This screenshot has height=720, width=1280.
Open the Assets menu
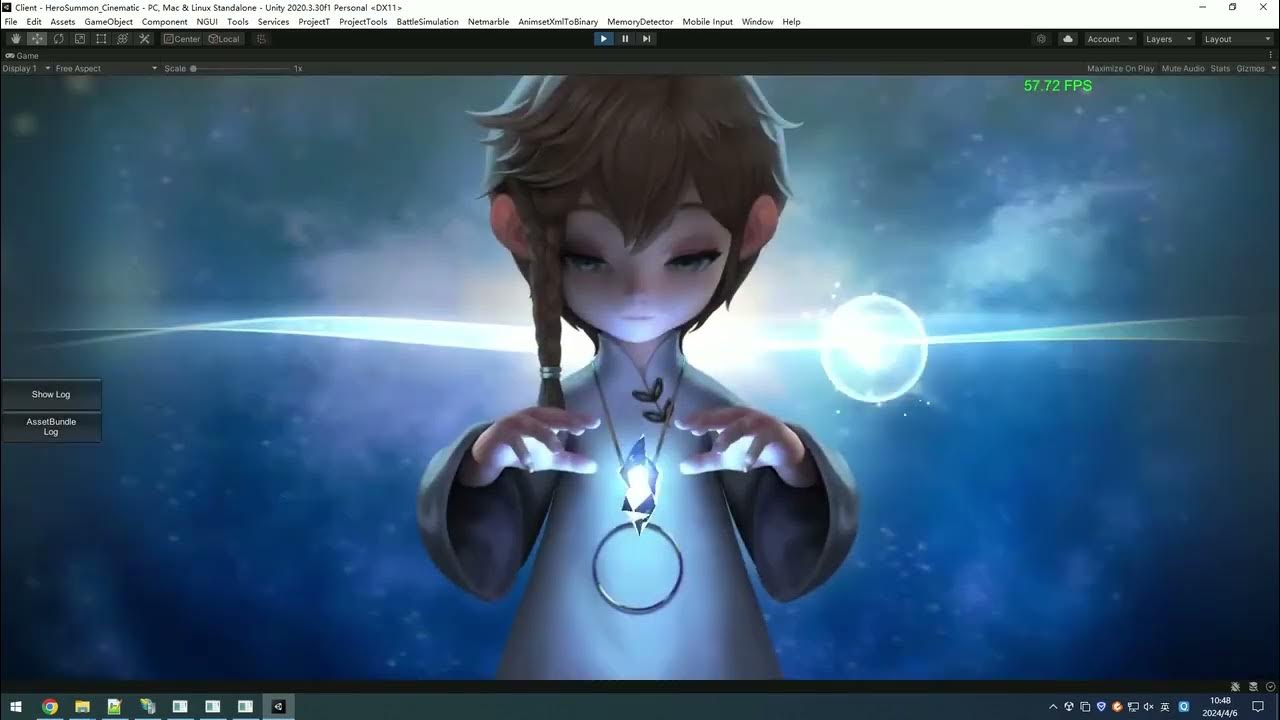click(x=63, y=22)
